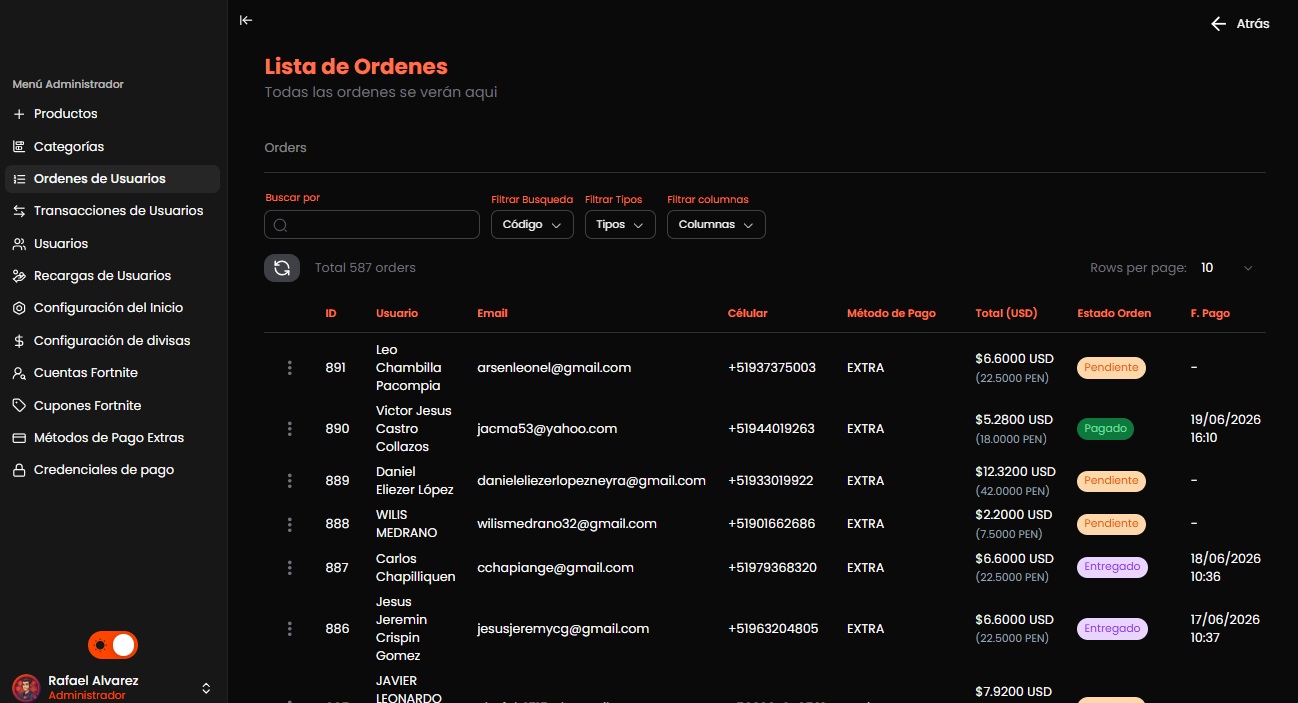1298x703 pixels.
Task: Click the Categorías sidebar icon
Action: tap(19, 146)
